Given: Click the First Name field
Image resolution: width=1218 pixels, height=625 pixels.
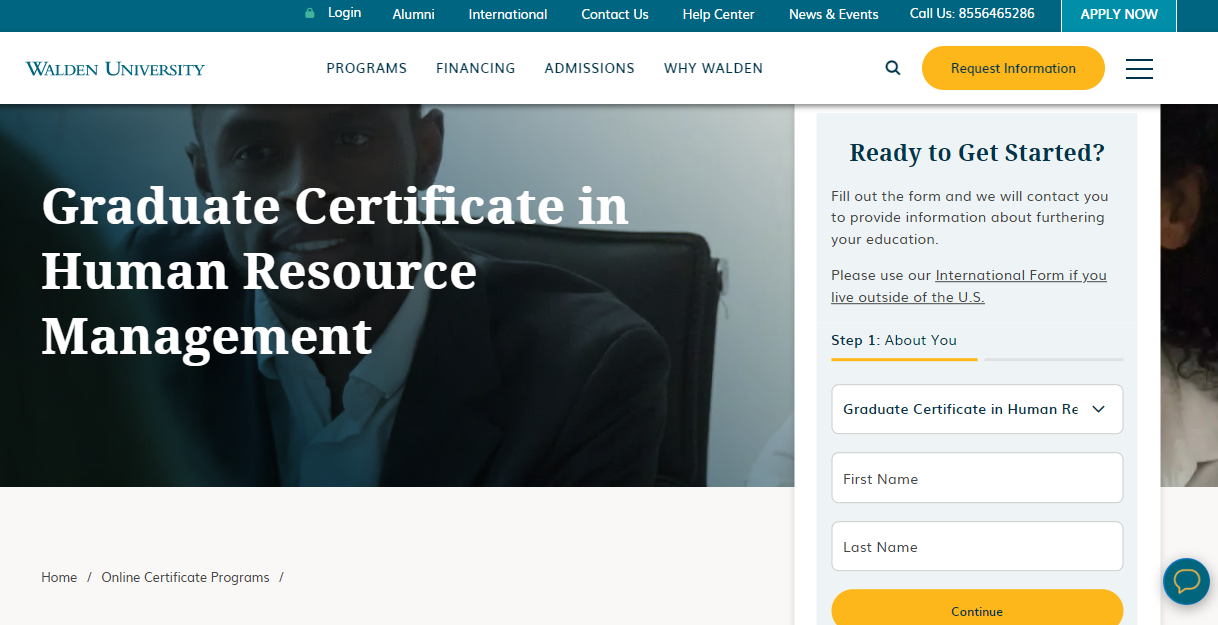Looking at the screenshot, I should [x=977, y=478].
